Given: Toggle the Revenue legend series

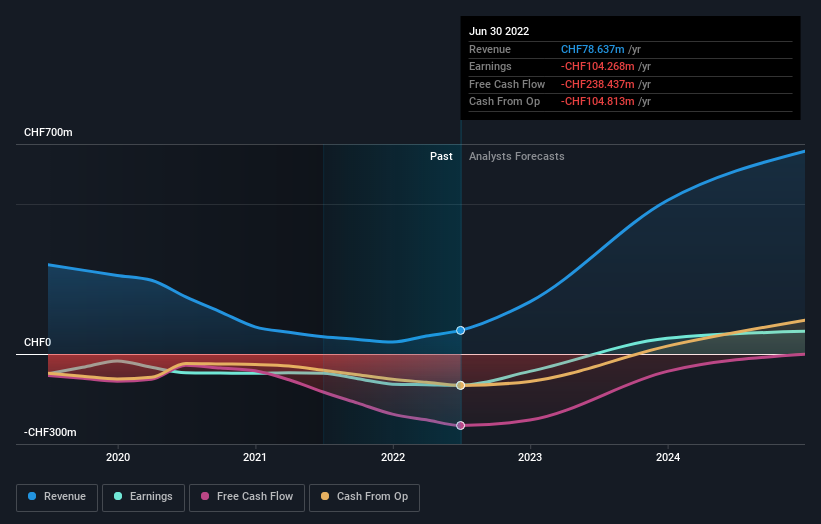Looking at the screenshot, I should (57, 497).
